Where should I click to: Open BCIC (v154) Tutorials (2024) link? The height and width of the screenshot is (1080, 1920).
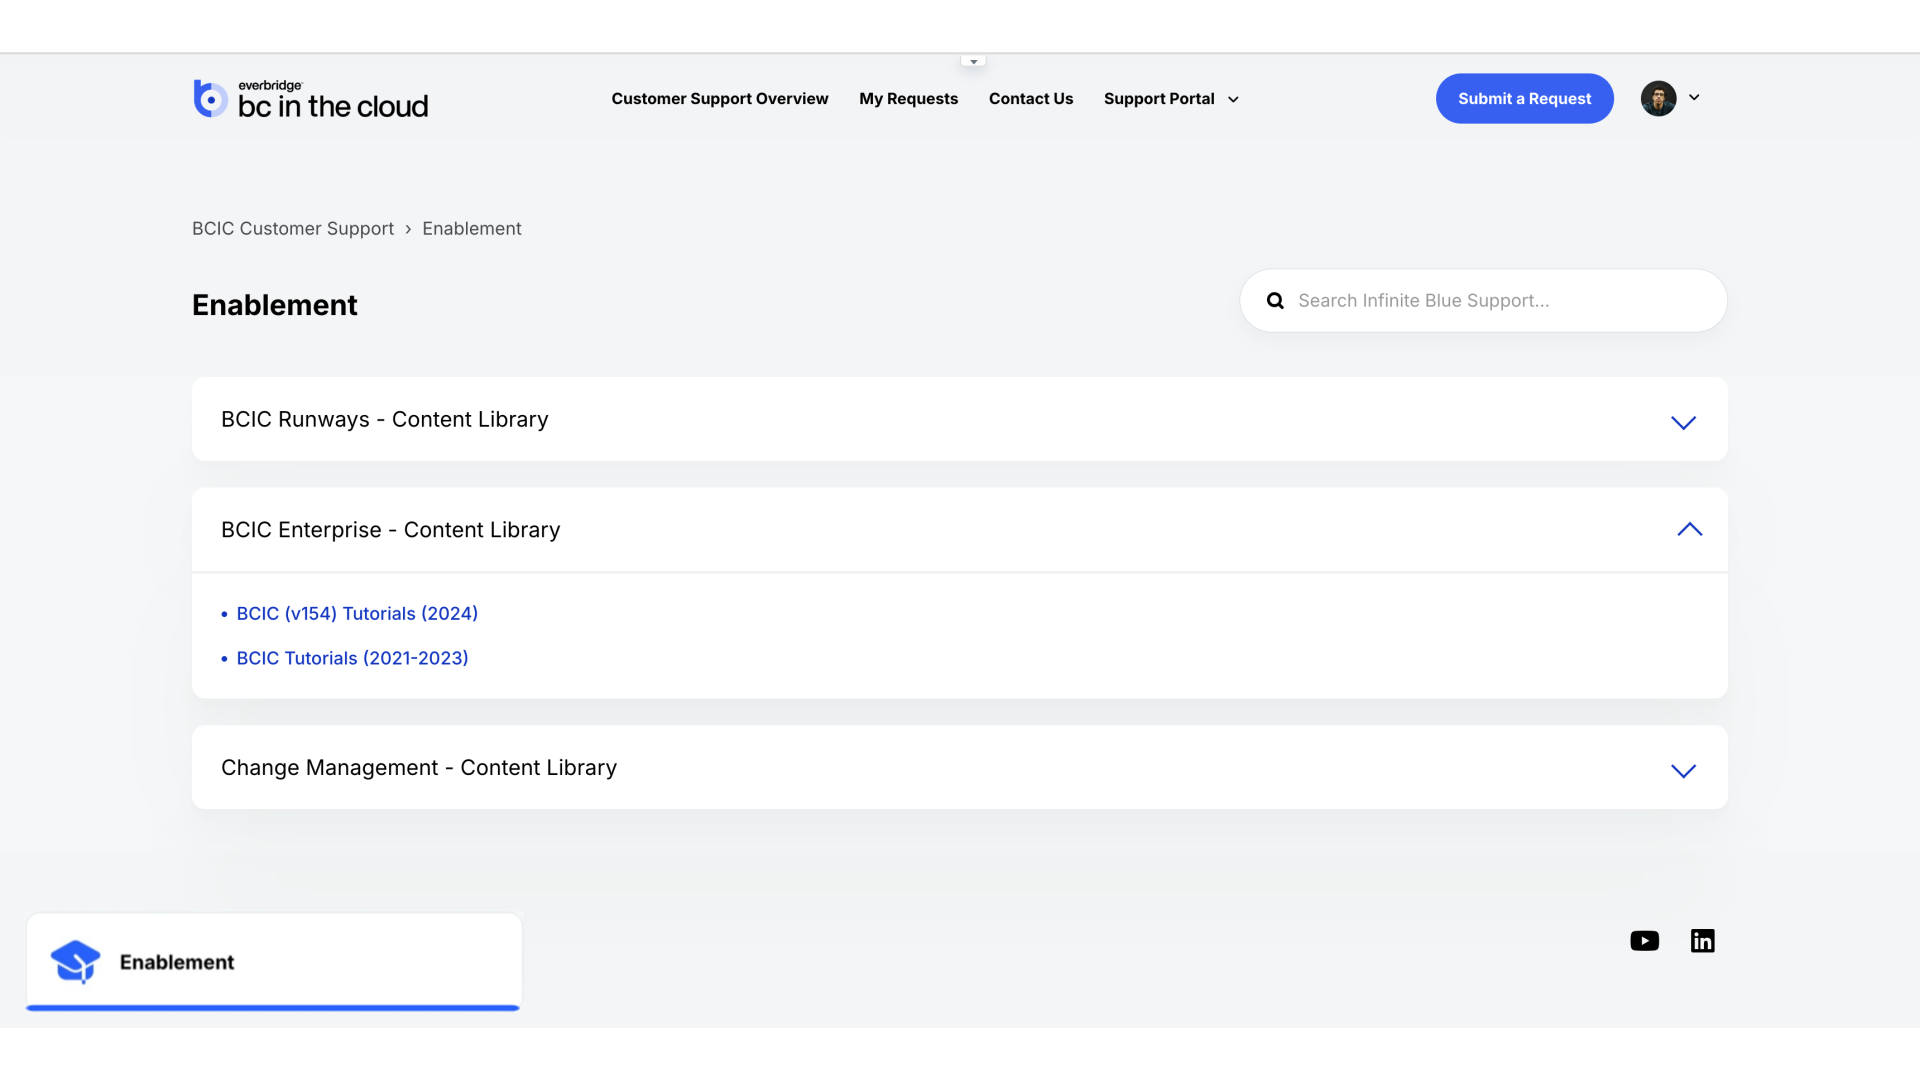tap(357, 614)
